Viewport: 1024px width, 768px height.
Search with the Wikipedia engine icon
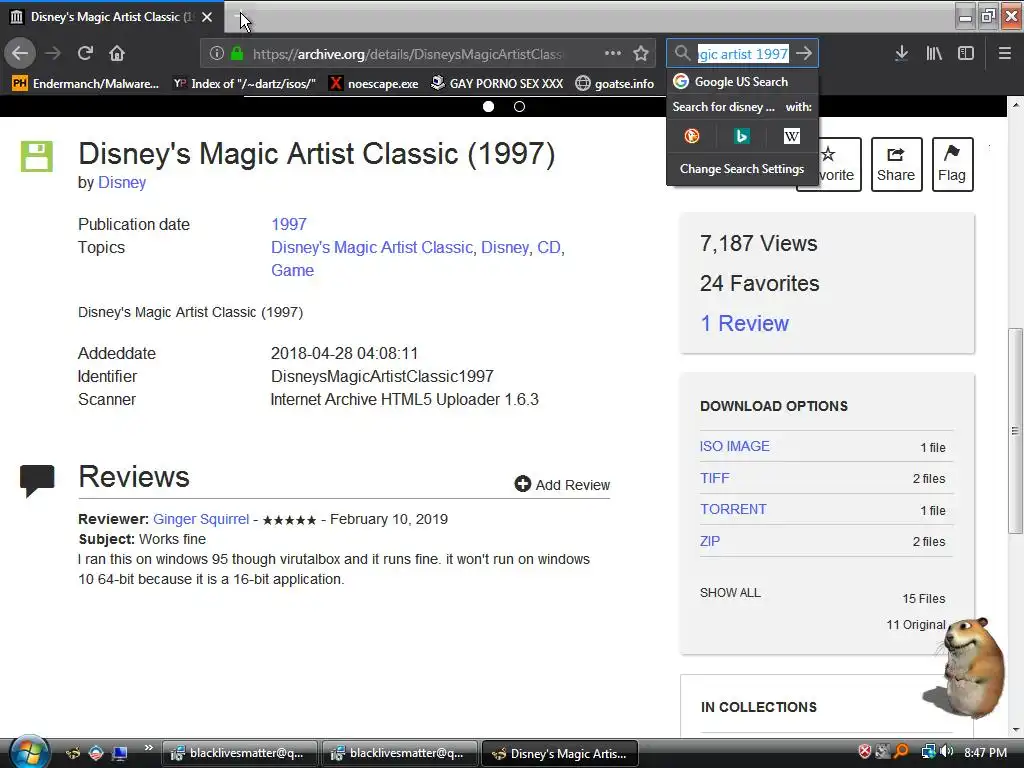[x=792, y=136]
